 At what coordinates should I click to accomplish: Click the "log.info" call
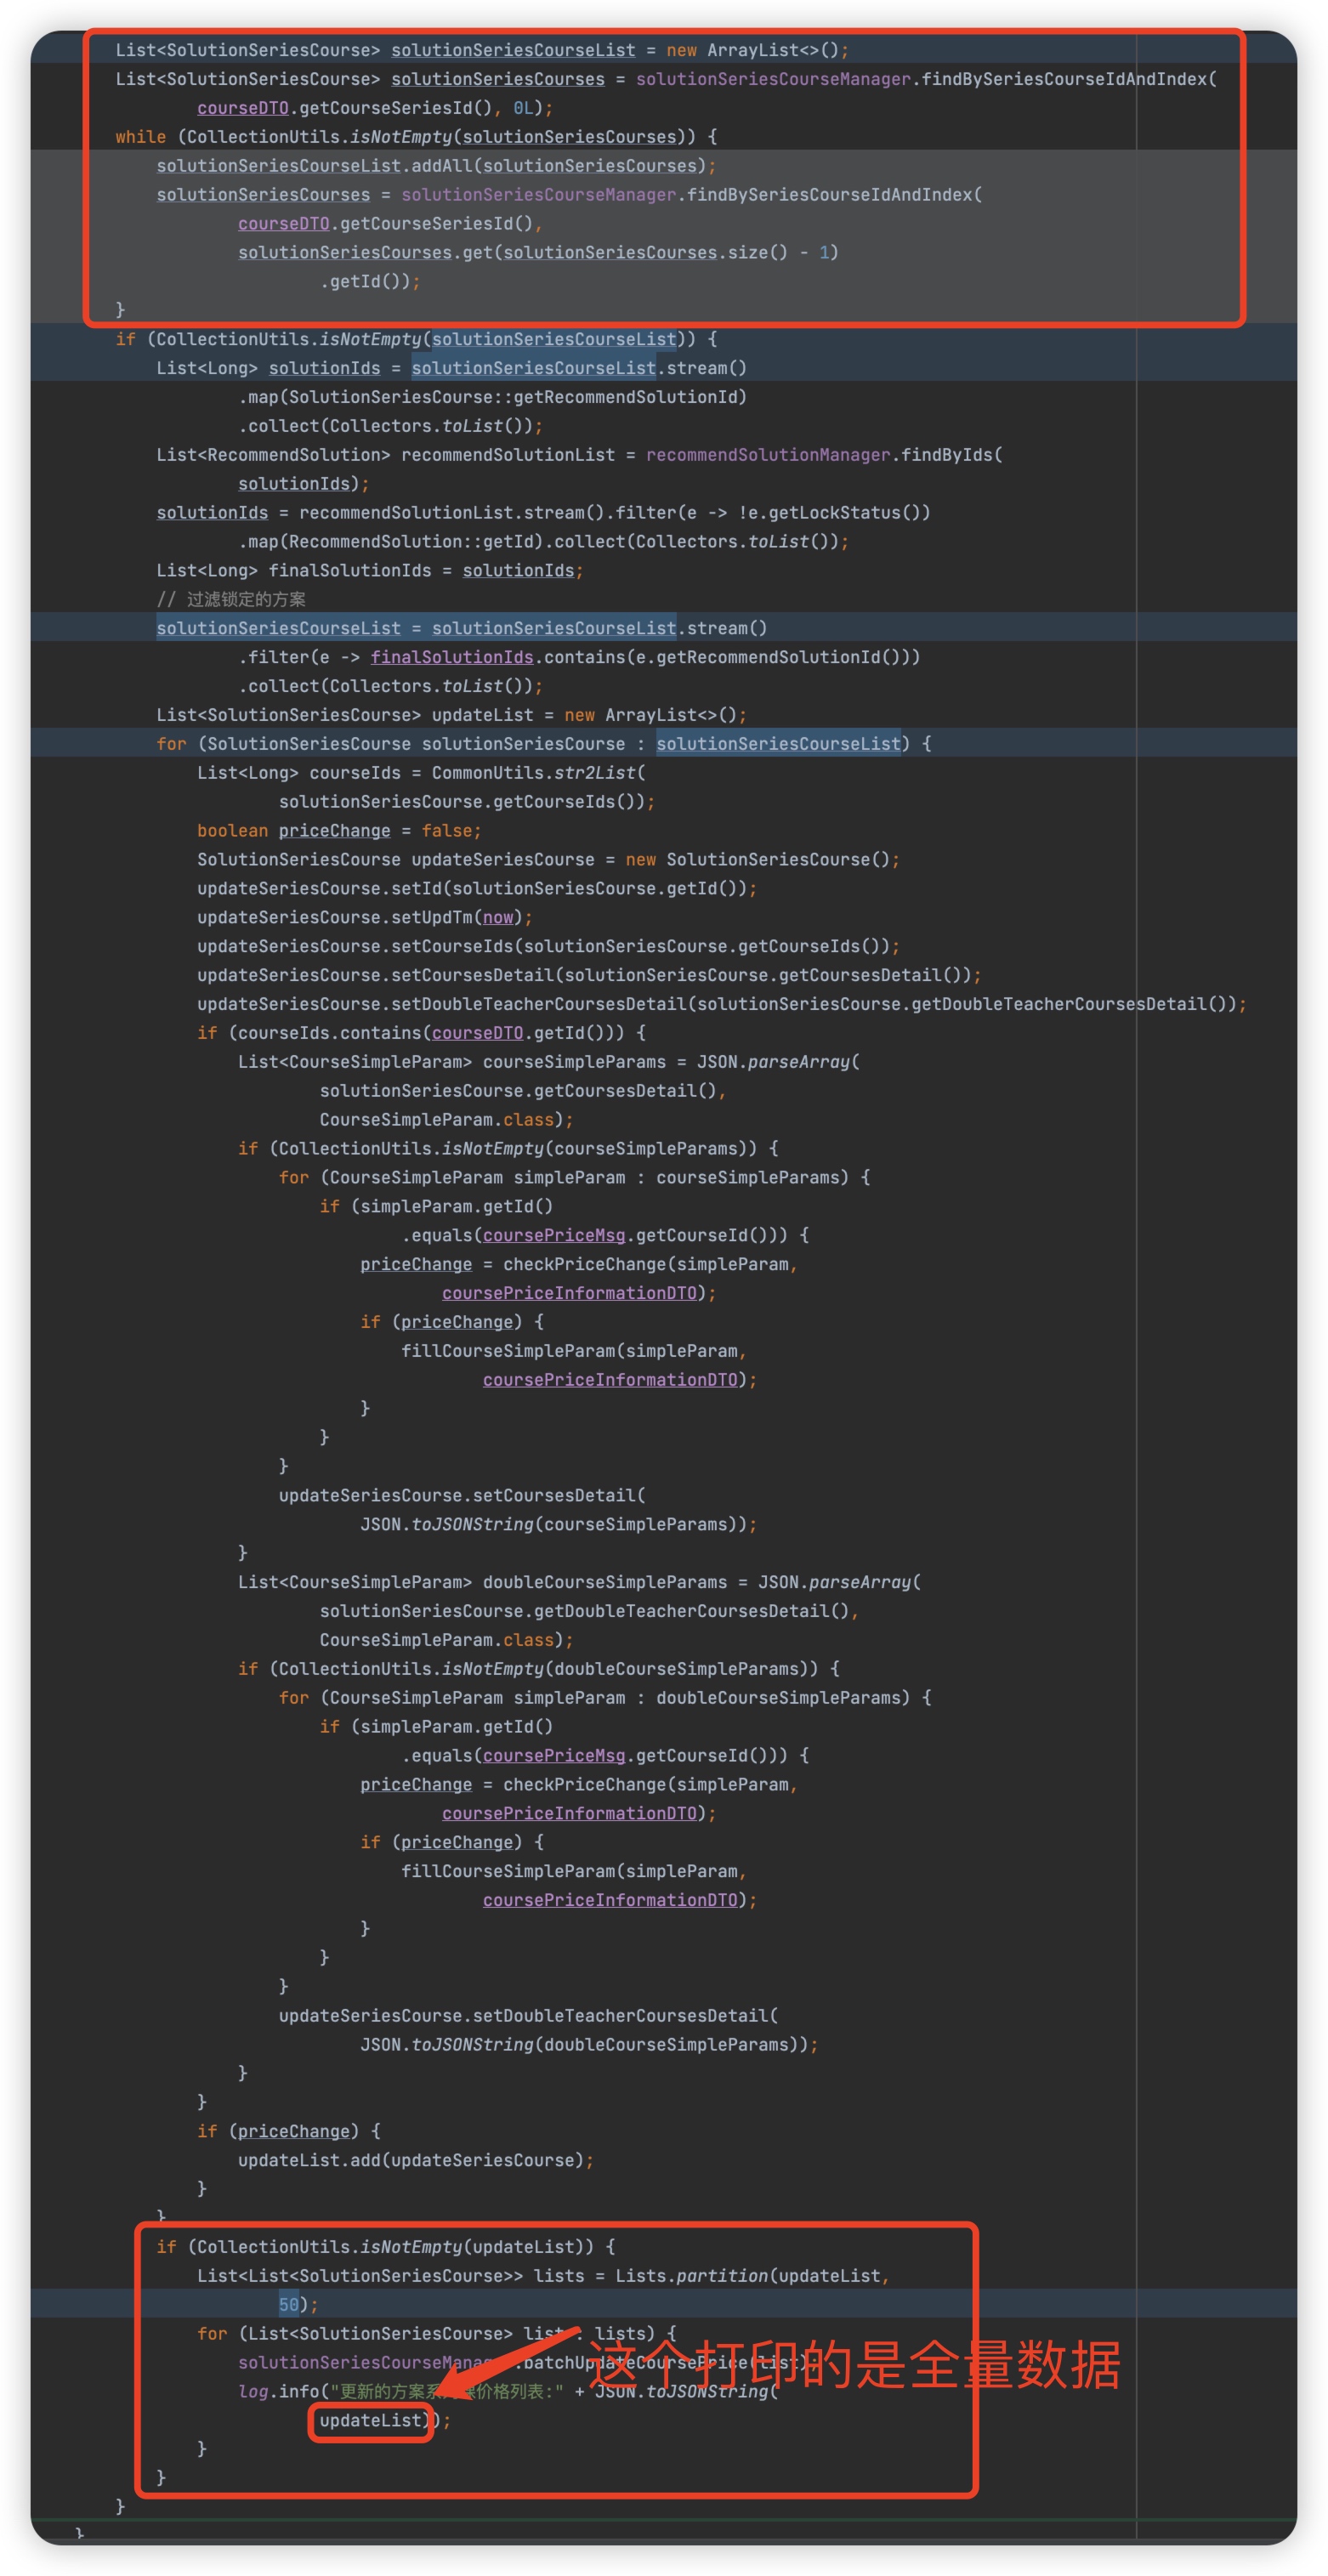(x=278, y=2392)
